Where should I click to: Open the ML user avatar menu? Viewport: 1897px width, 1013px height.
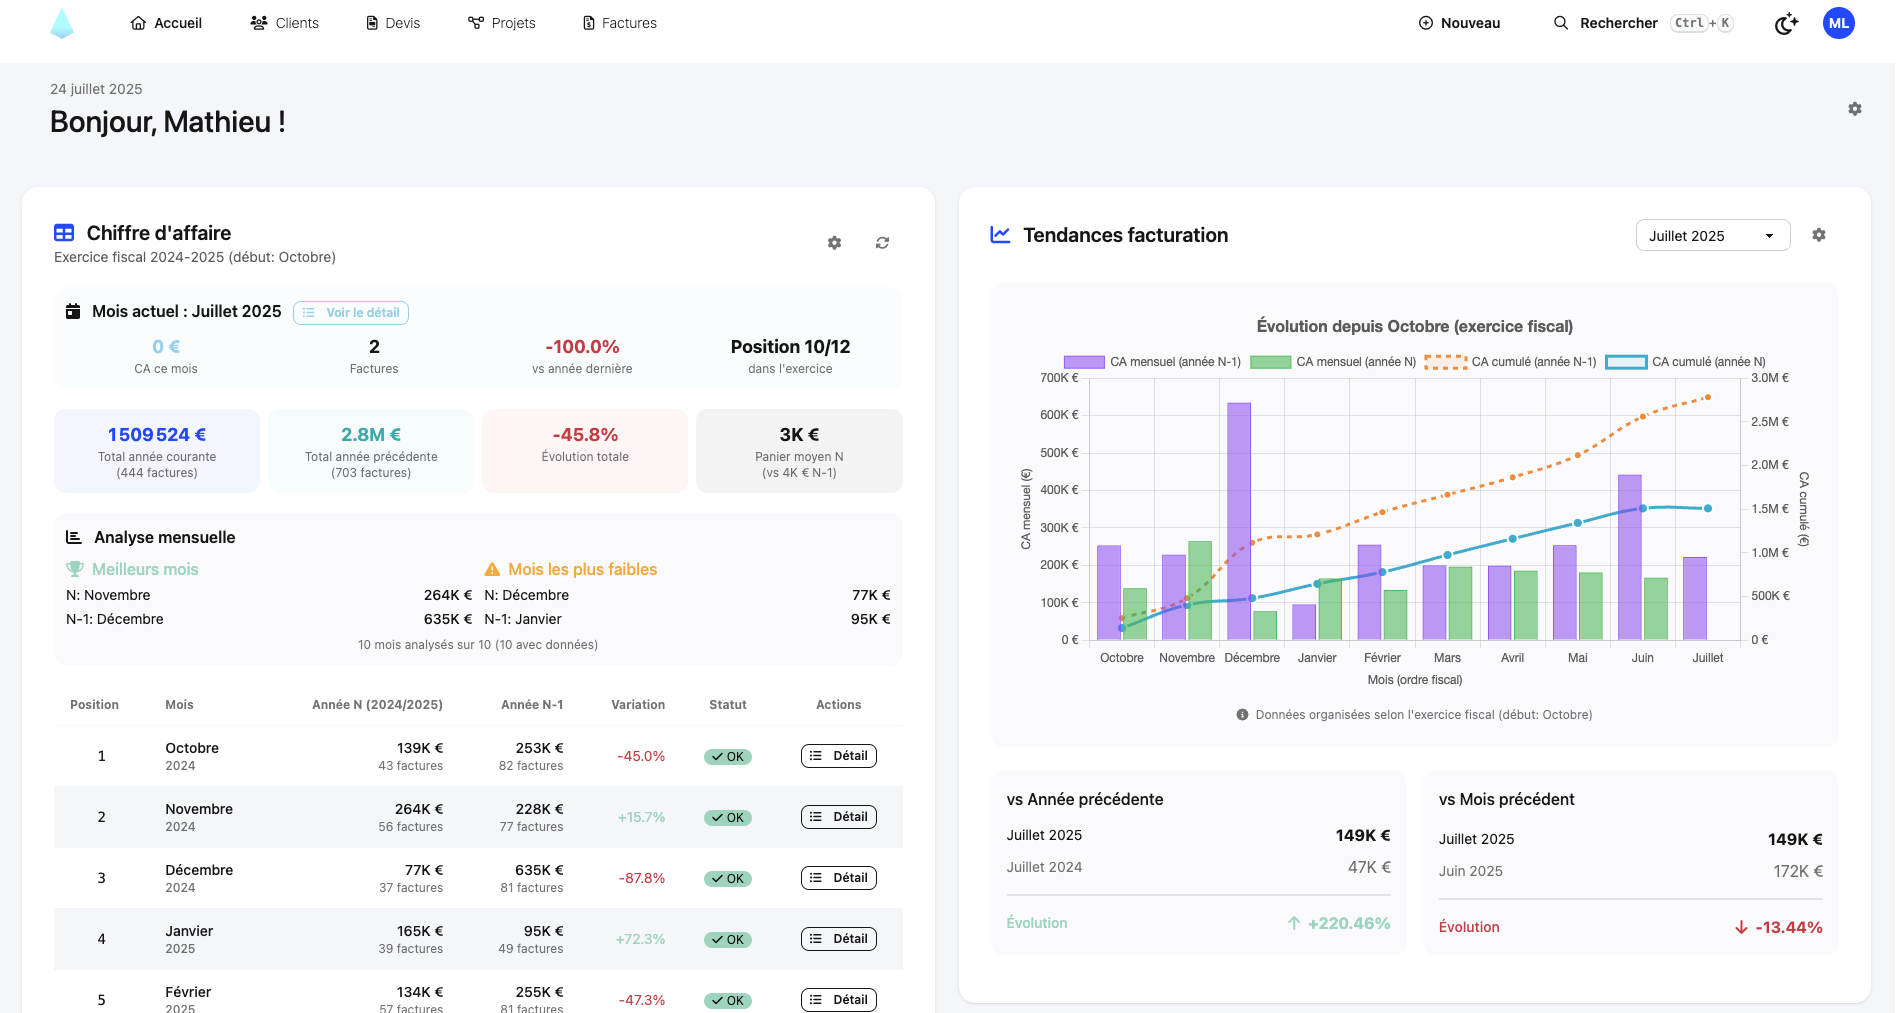[x=1838, y=22]
